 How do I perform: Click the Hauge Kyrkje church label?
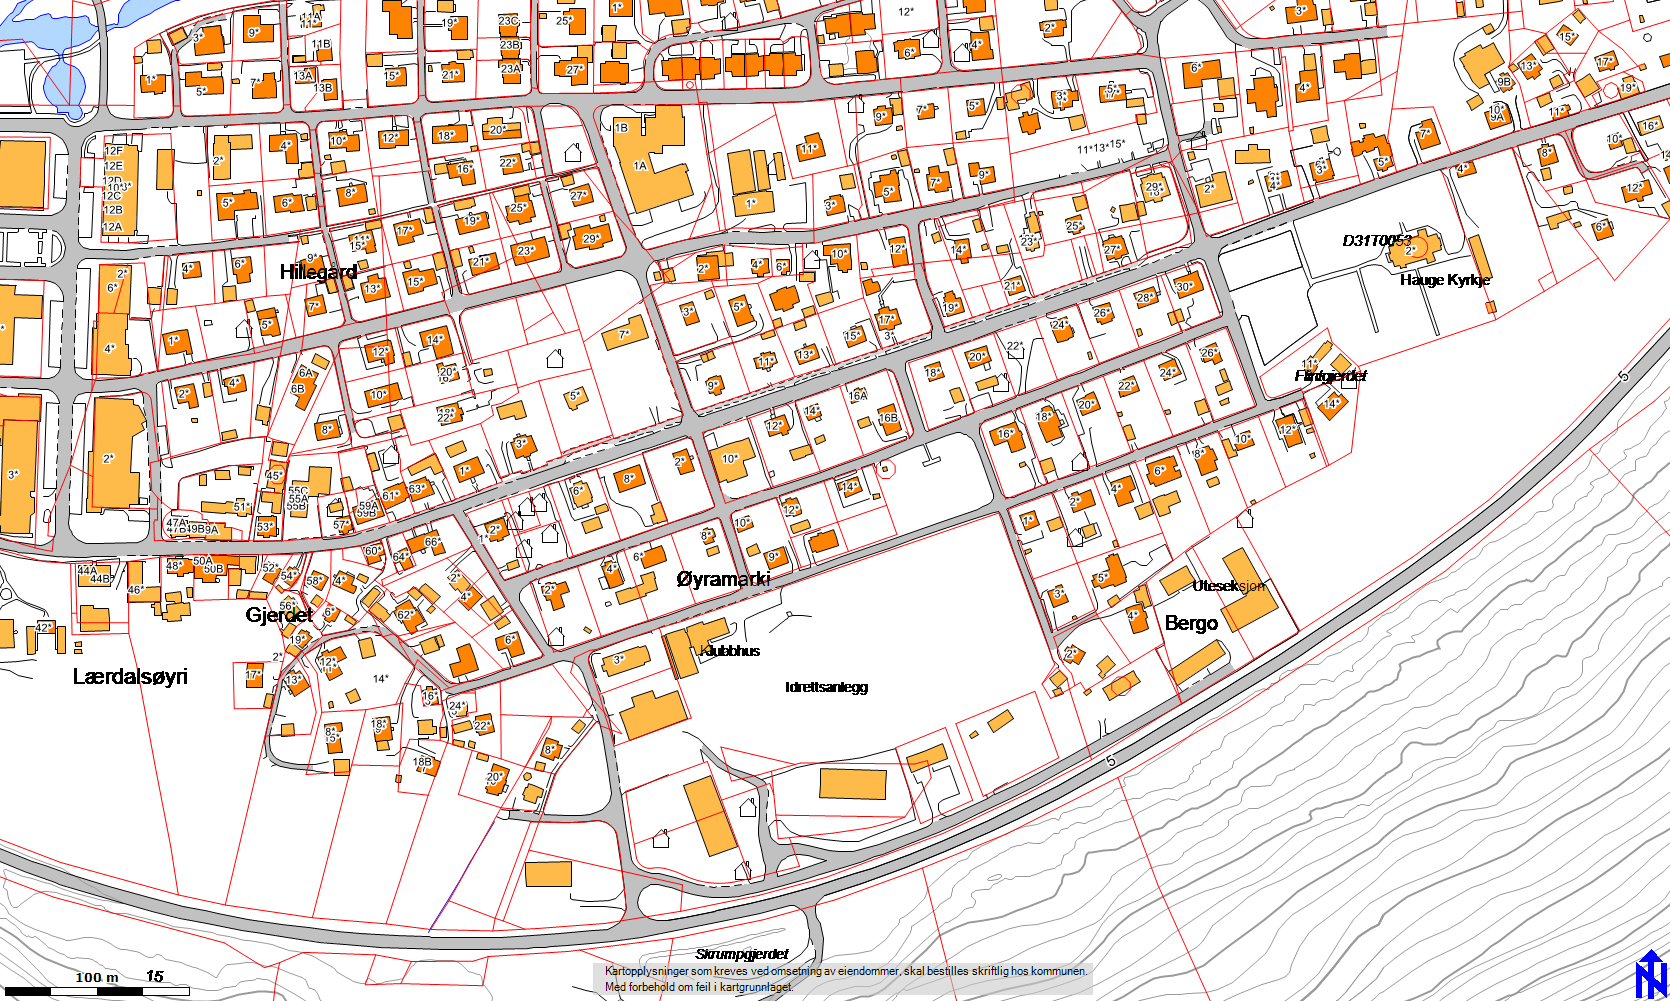click(1445, 280)
